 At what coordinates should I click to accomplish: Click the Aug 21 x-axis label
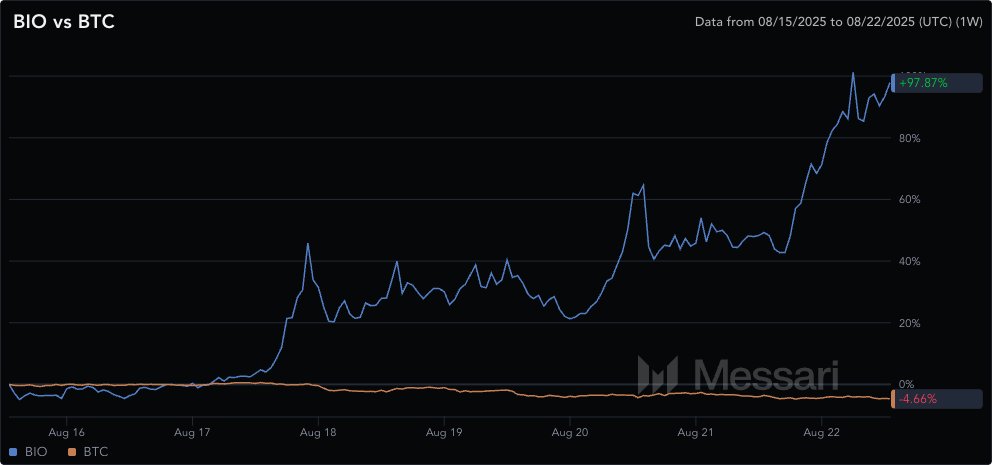click(x=695, y=433)
